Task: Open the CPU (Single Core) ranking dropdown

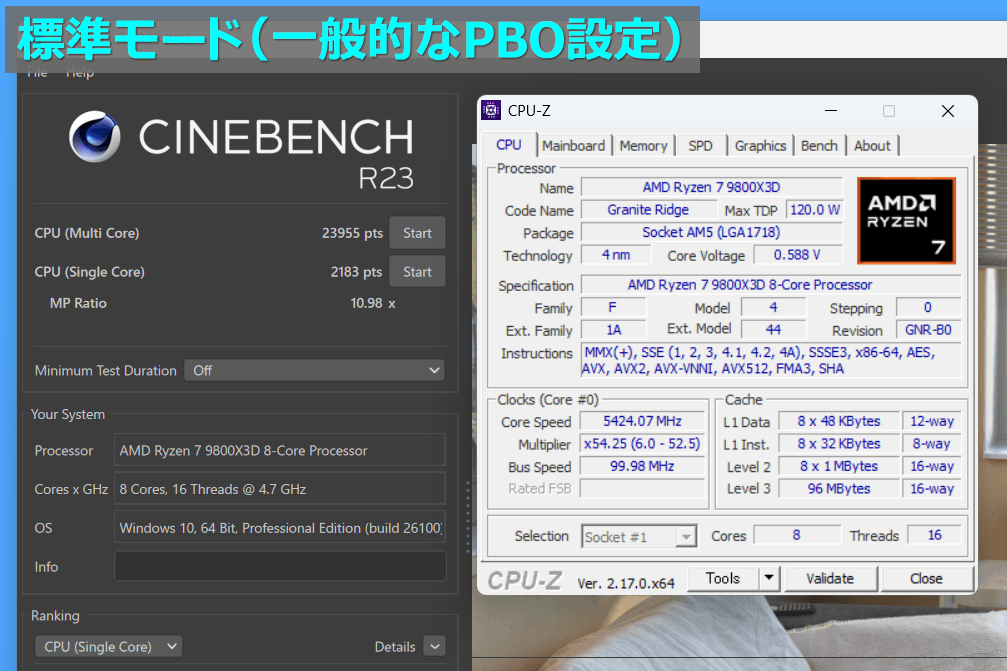Action: click(108, 647)
